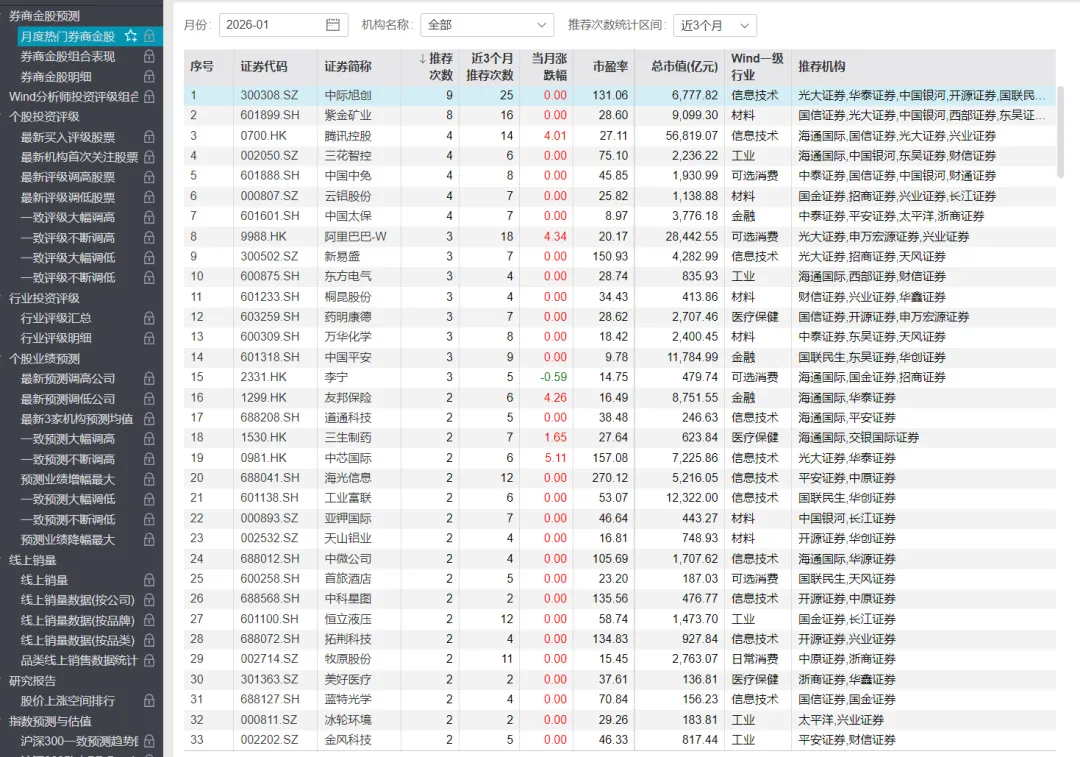Click the stock name 紫金矿业

(x=348, y=115)
